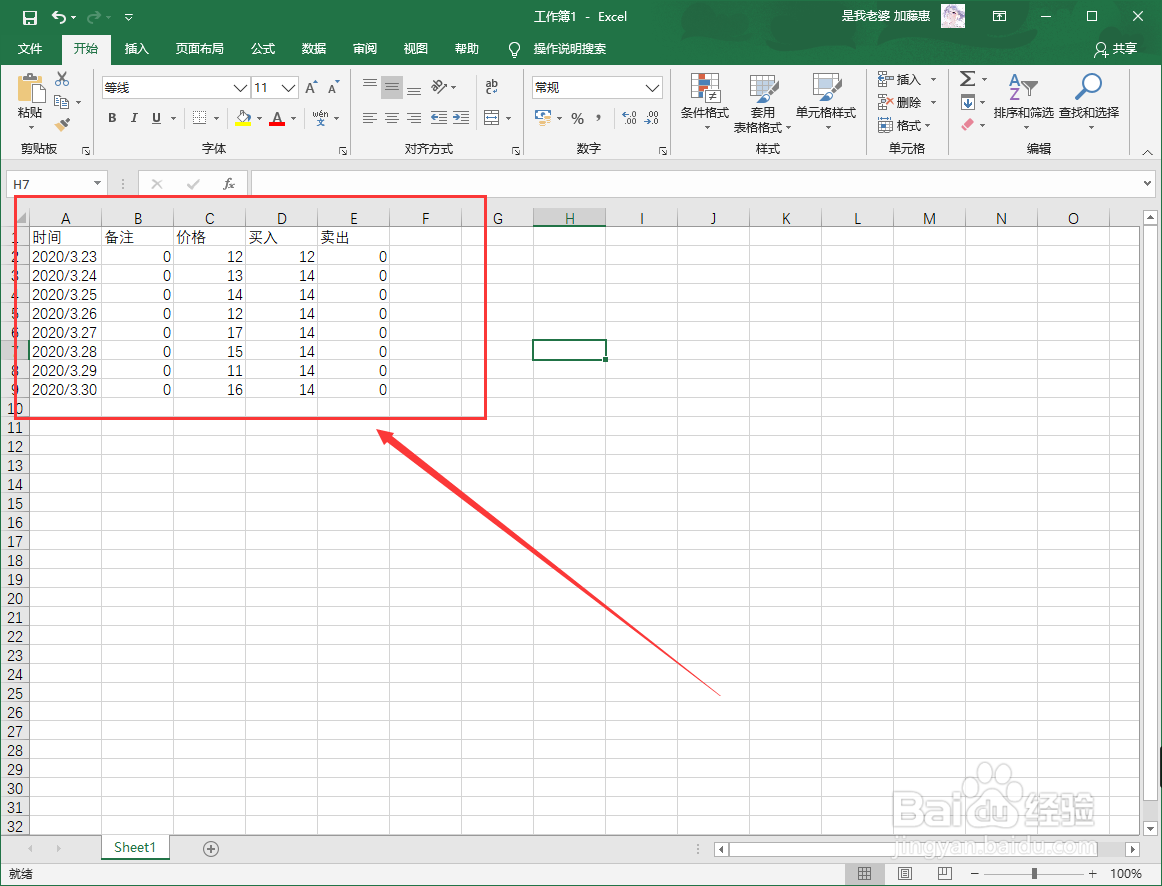Open the 插入 Insert tab
Viewport: 1162px width, 886px height.
click(136, 49)
